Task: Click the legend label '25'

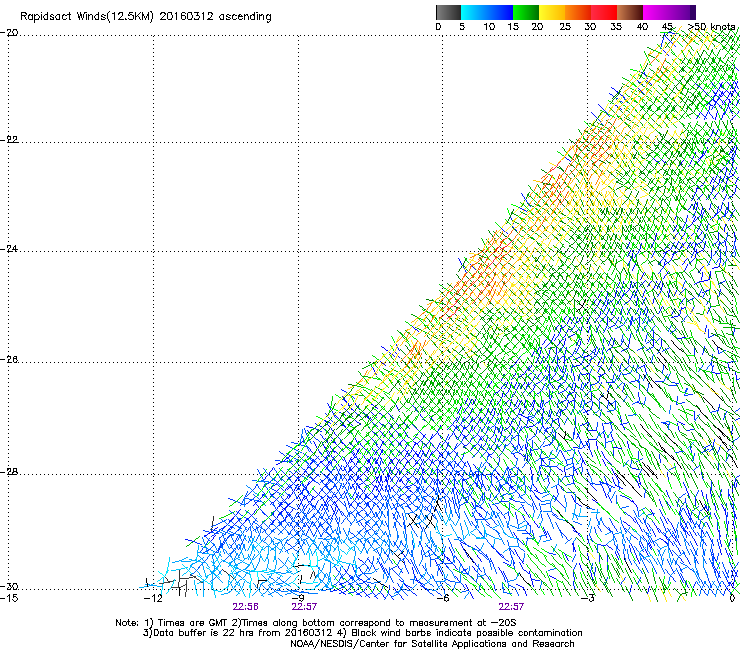Action: [x=565, y=27]
